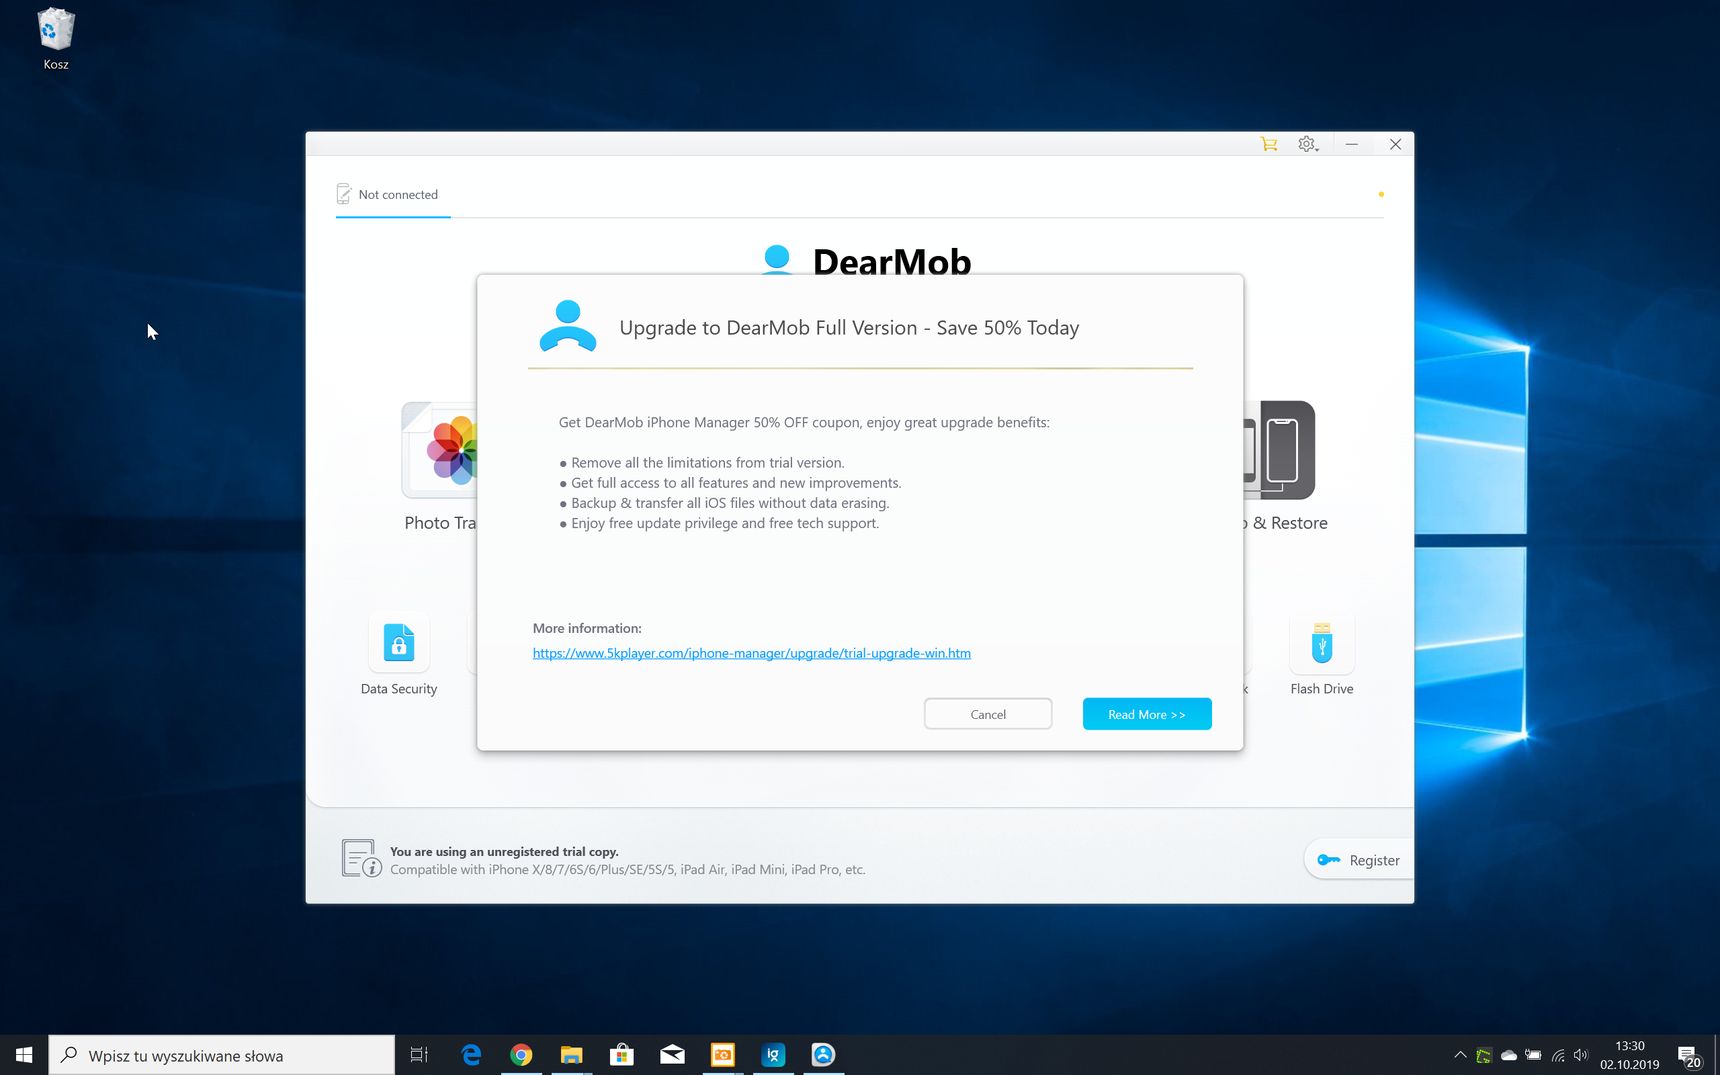Click the taskbar search field
The width and height of the screenshot is (1720, 1075).
[x=222, y=1055]
